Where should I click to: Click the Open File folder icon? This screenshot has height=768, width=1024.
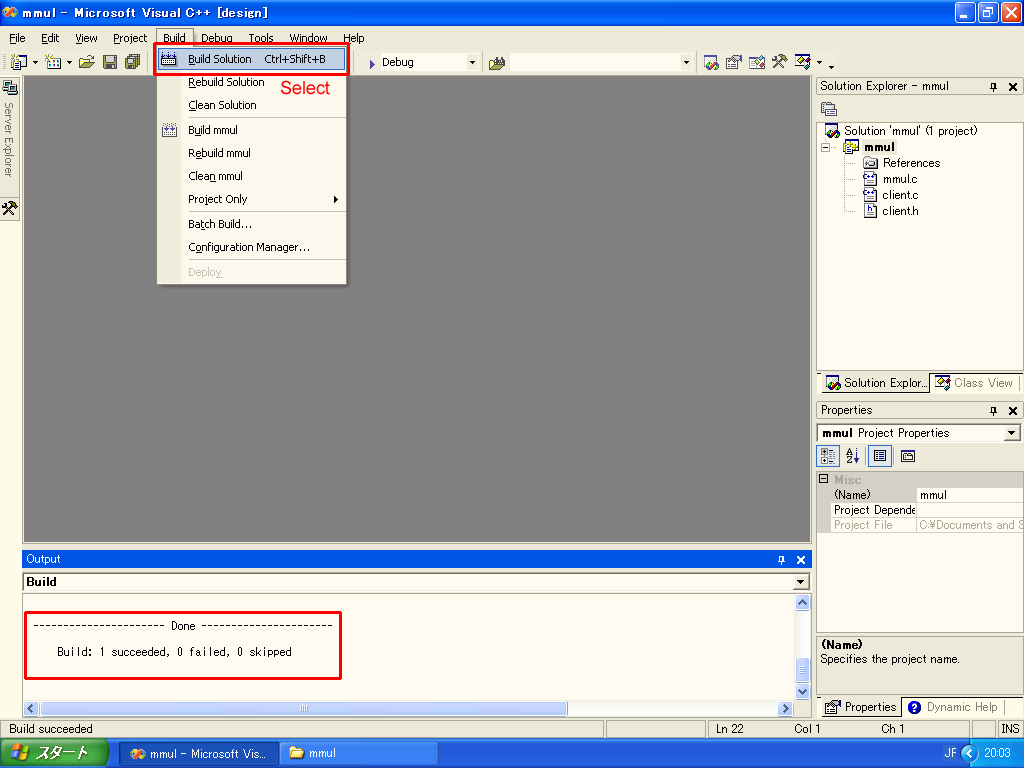point(87,62)
